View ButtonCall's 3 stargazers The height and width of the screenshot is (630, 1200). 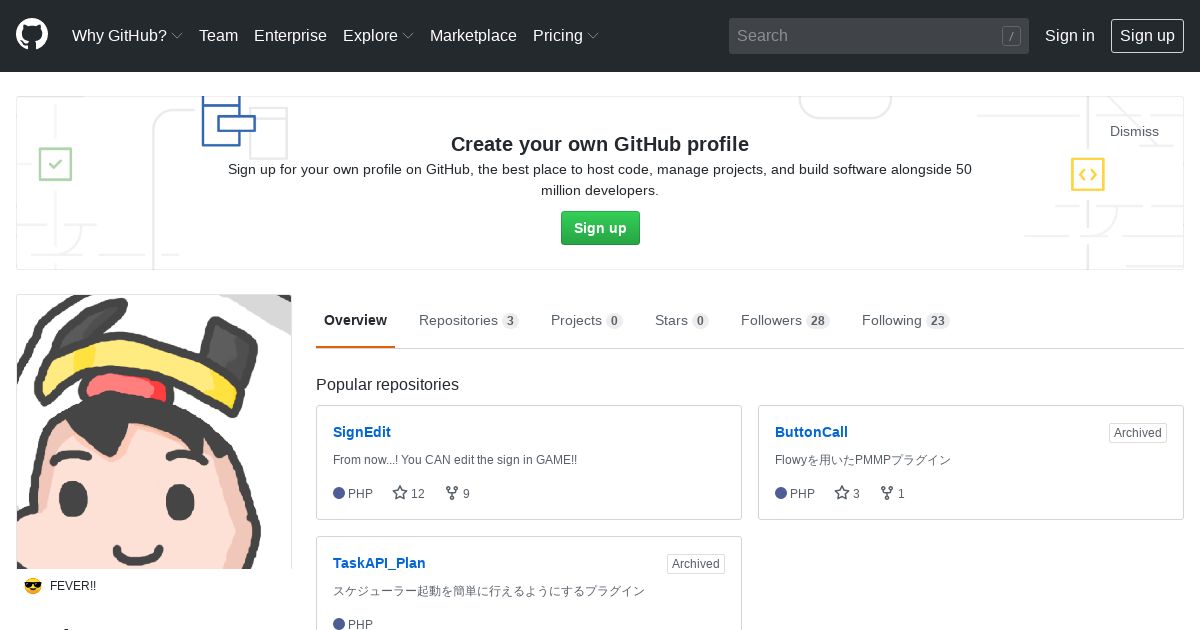coord(848,493)
